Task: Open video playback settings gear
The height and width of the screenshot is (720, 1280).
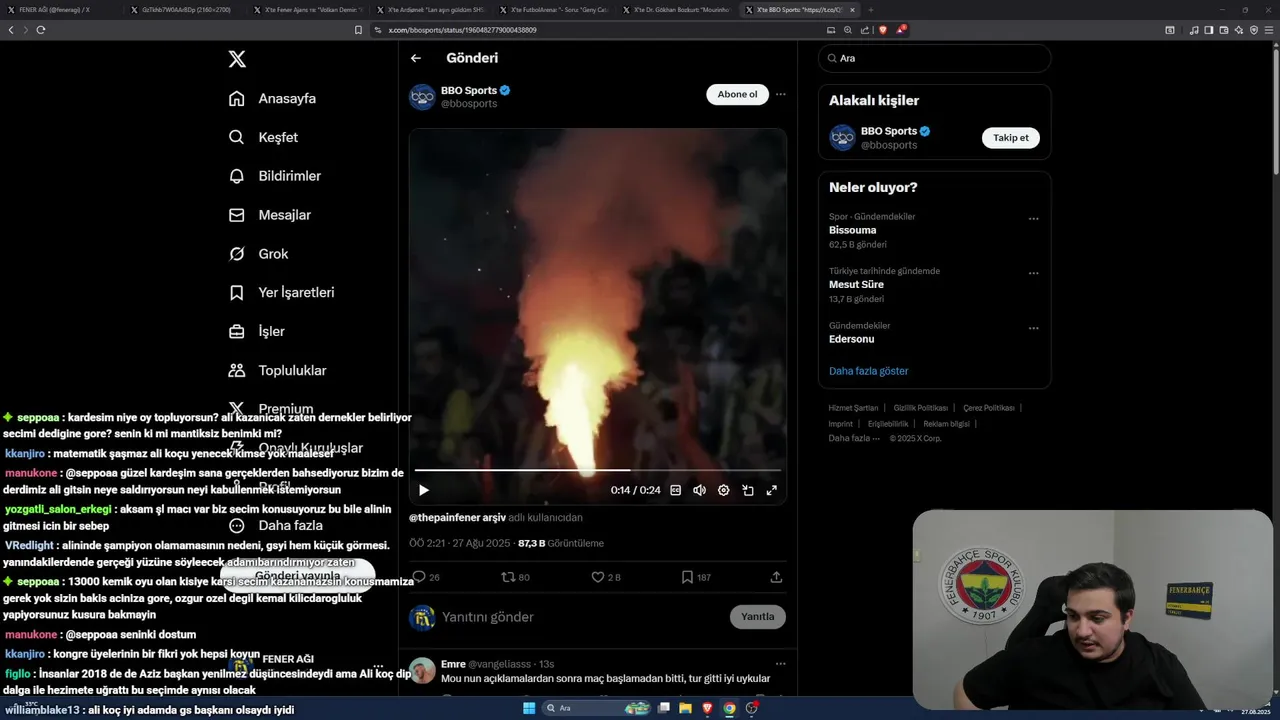Action: 723,490
